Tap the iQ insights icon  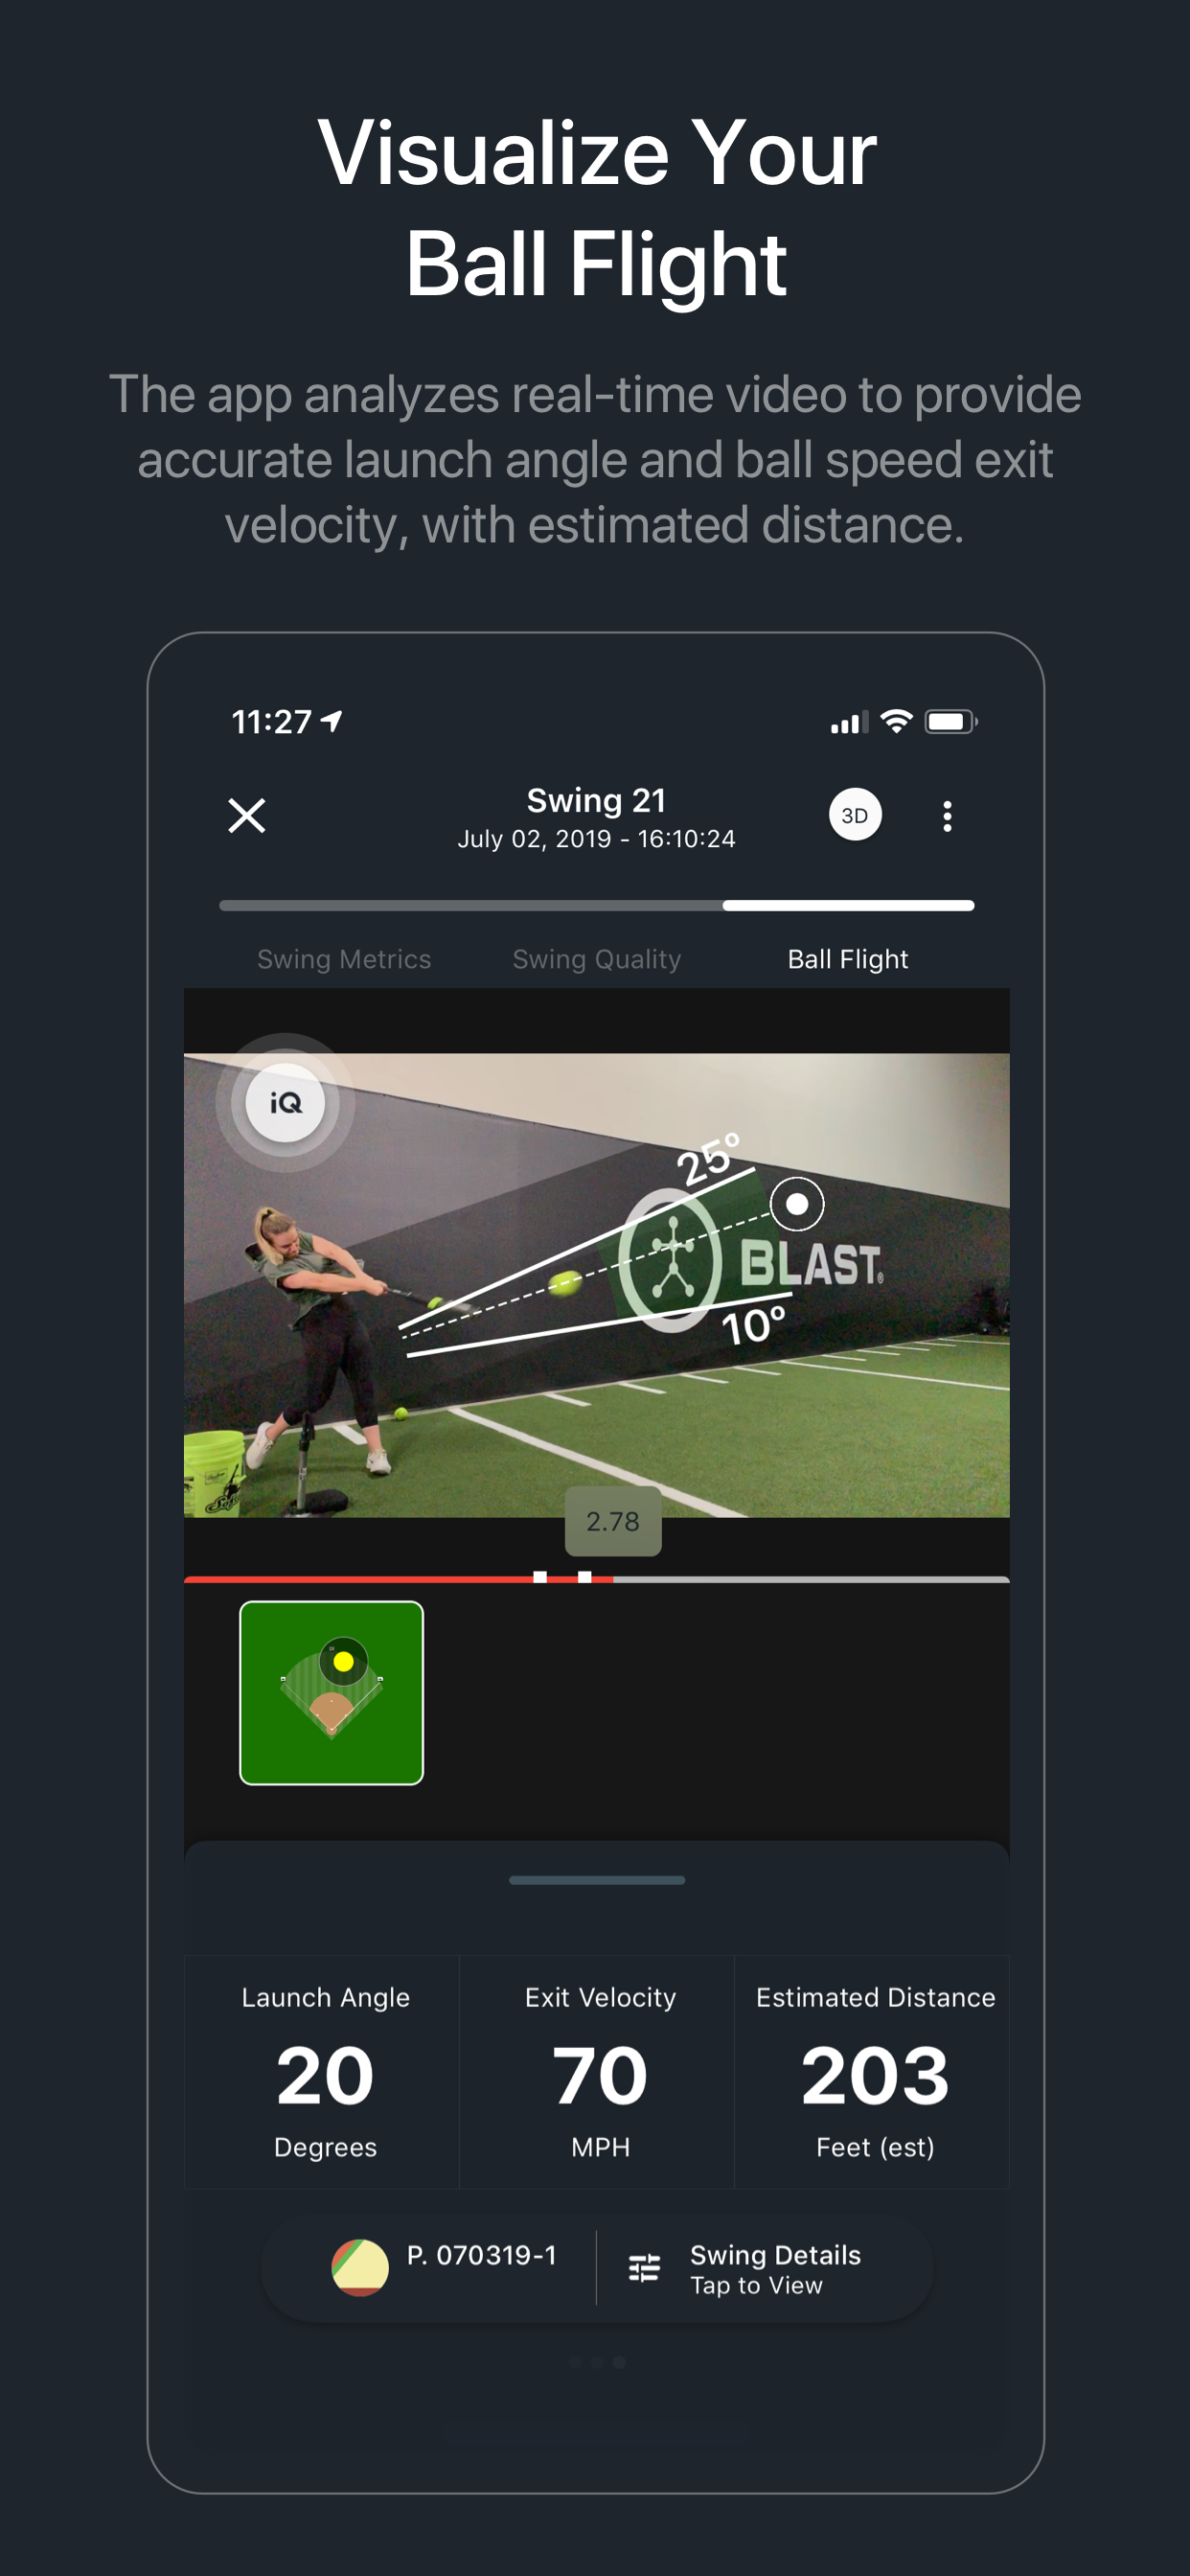coord(285,1102)
